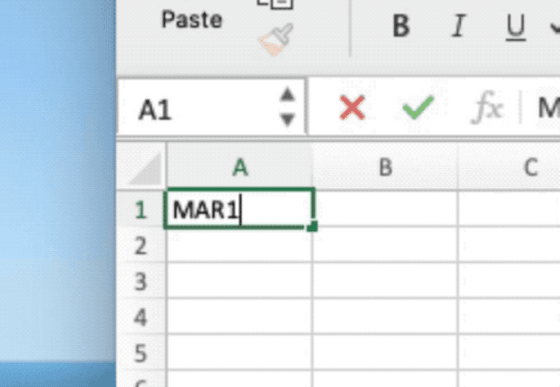
Task: Select cell B2
Action: tap(385, 245)
